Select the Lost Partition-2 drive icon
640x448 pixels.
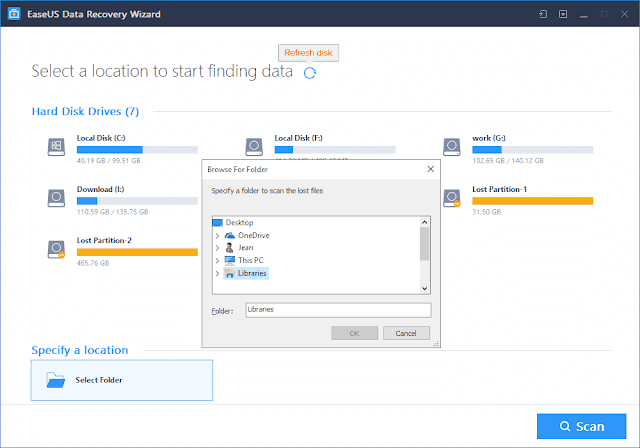point(56,249)
